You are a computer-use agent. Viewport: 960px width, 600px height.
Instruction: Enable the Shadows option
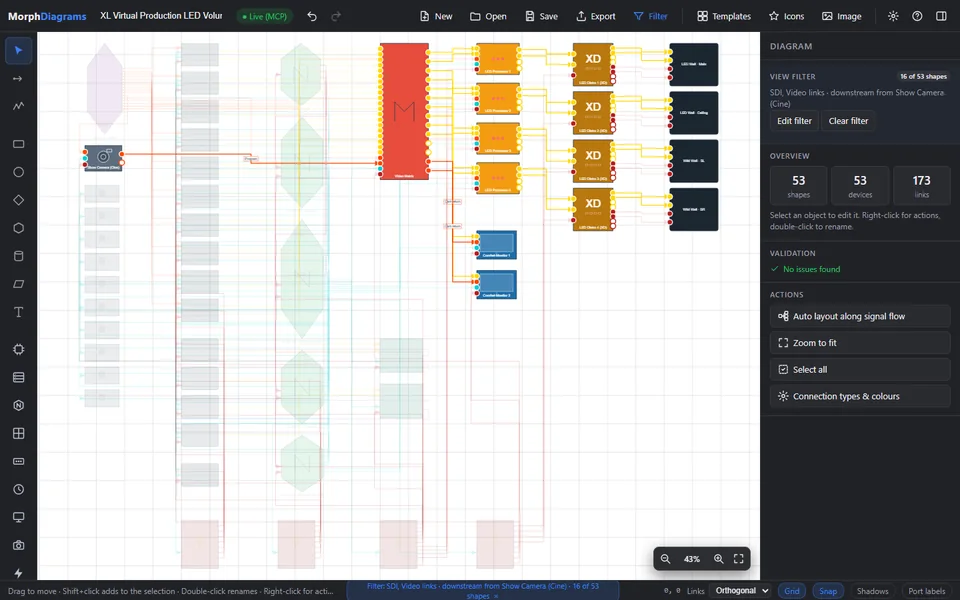(872, 591)
